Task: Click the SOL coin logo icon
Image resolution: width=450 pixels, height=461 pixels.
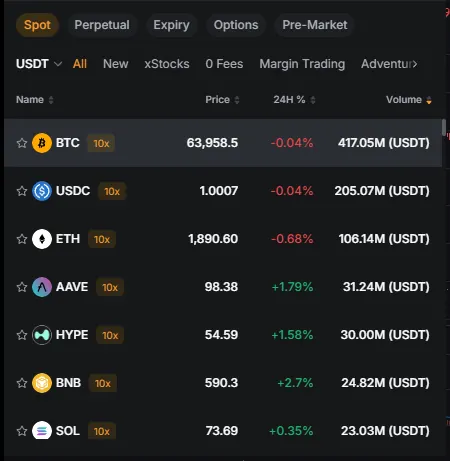Action: (x=42, y=431)
